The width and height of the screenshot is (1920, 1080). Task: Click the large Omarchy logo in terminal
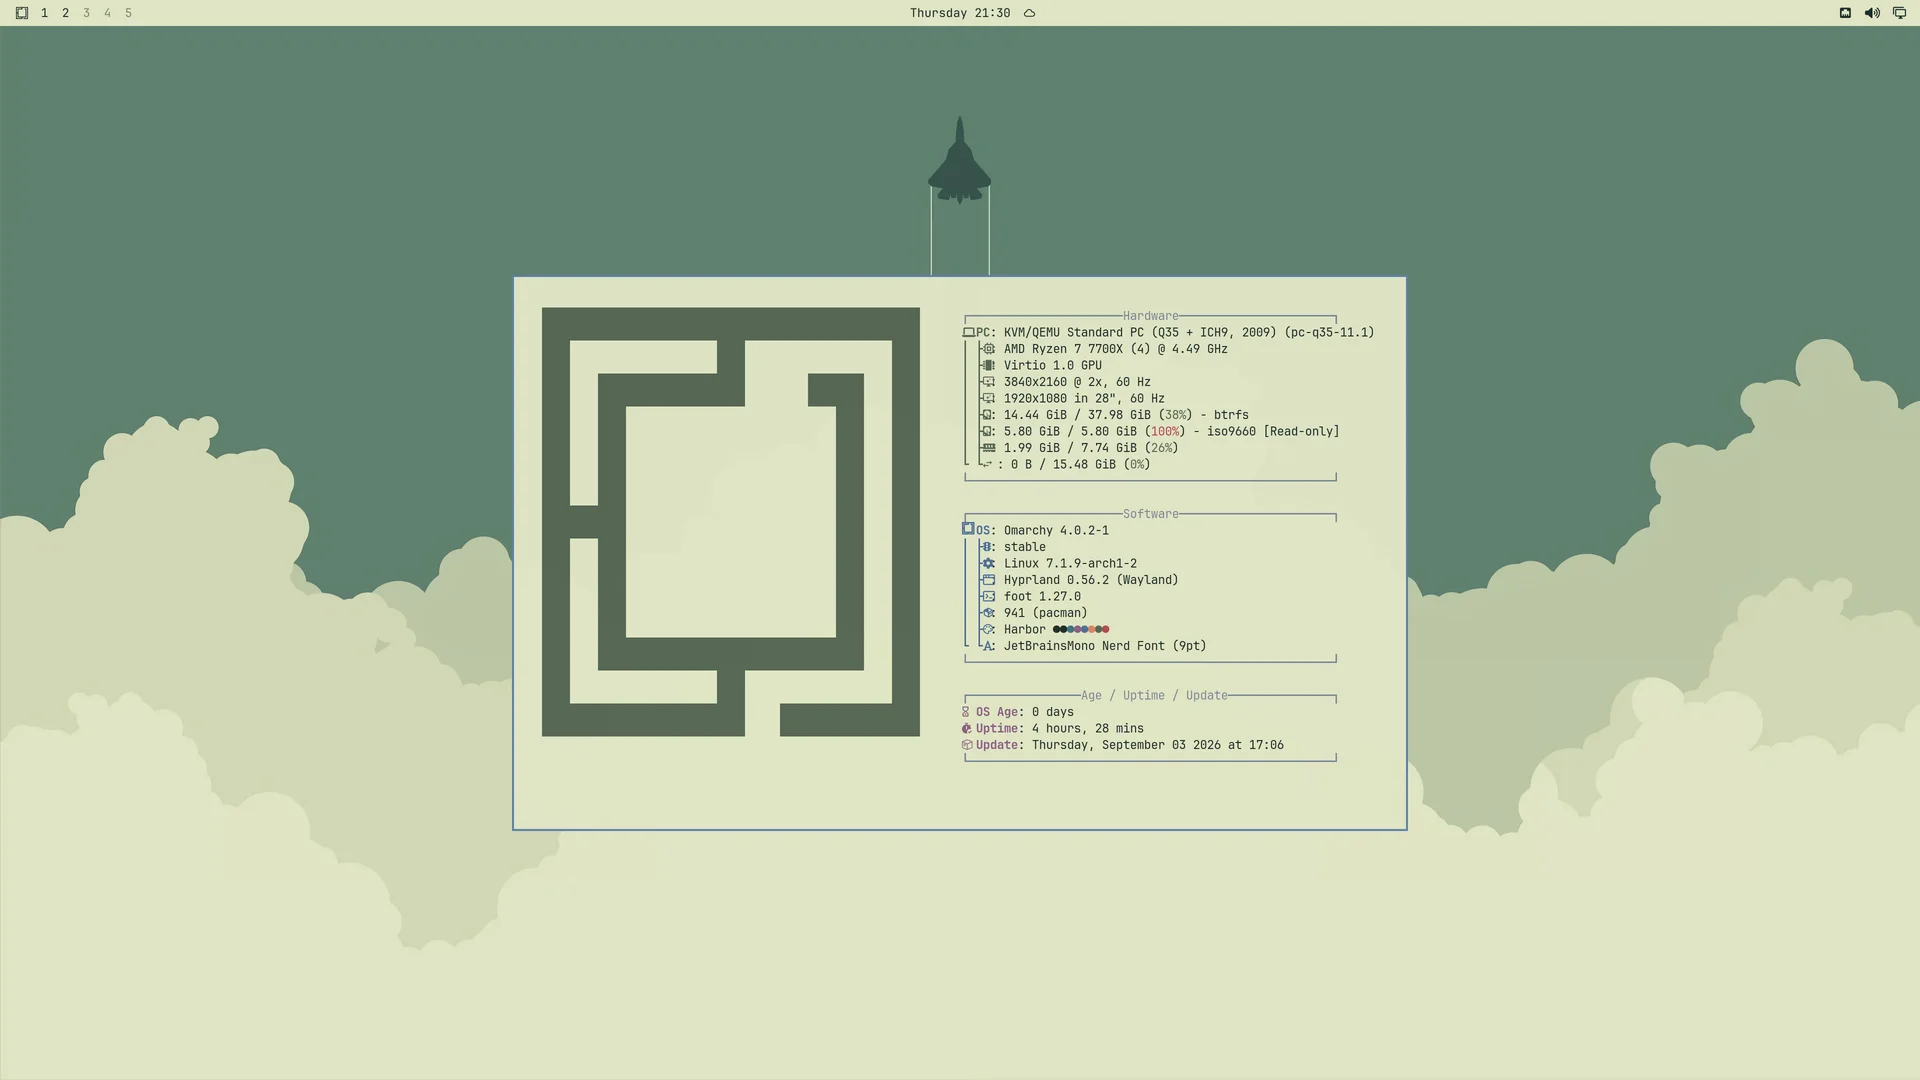pyautogui.click(x=730, y=522)
